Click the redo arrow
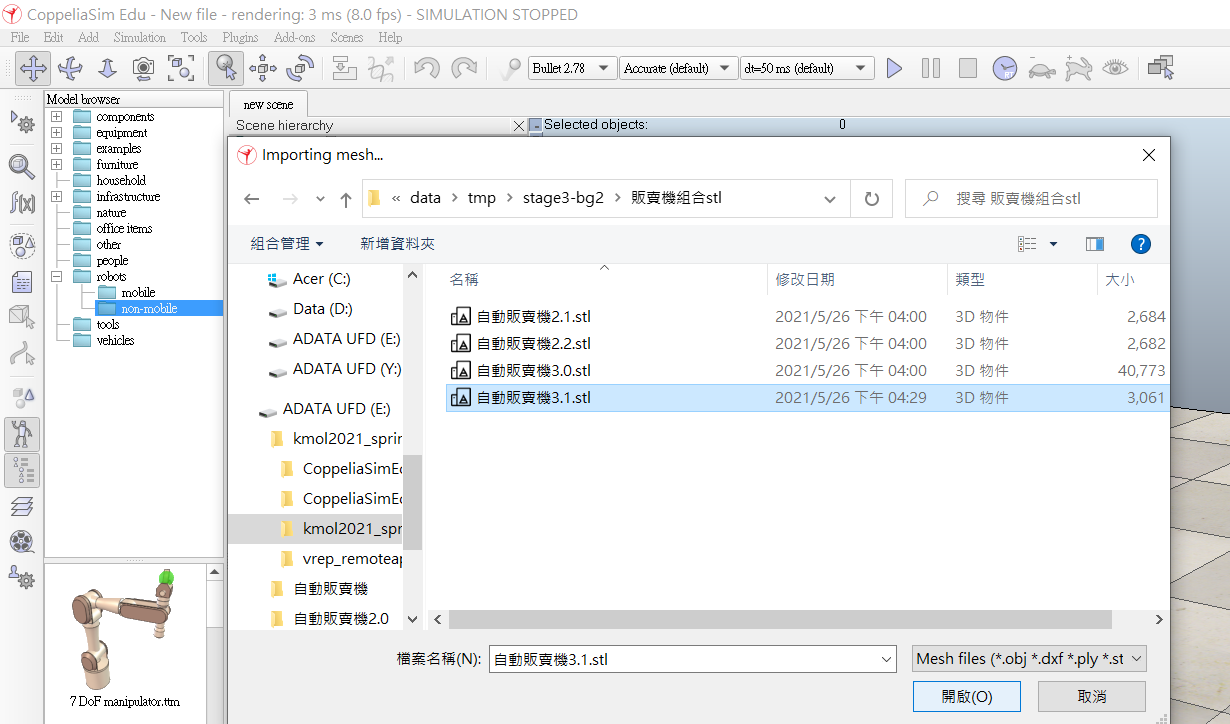 (464, 68)
